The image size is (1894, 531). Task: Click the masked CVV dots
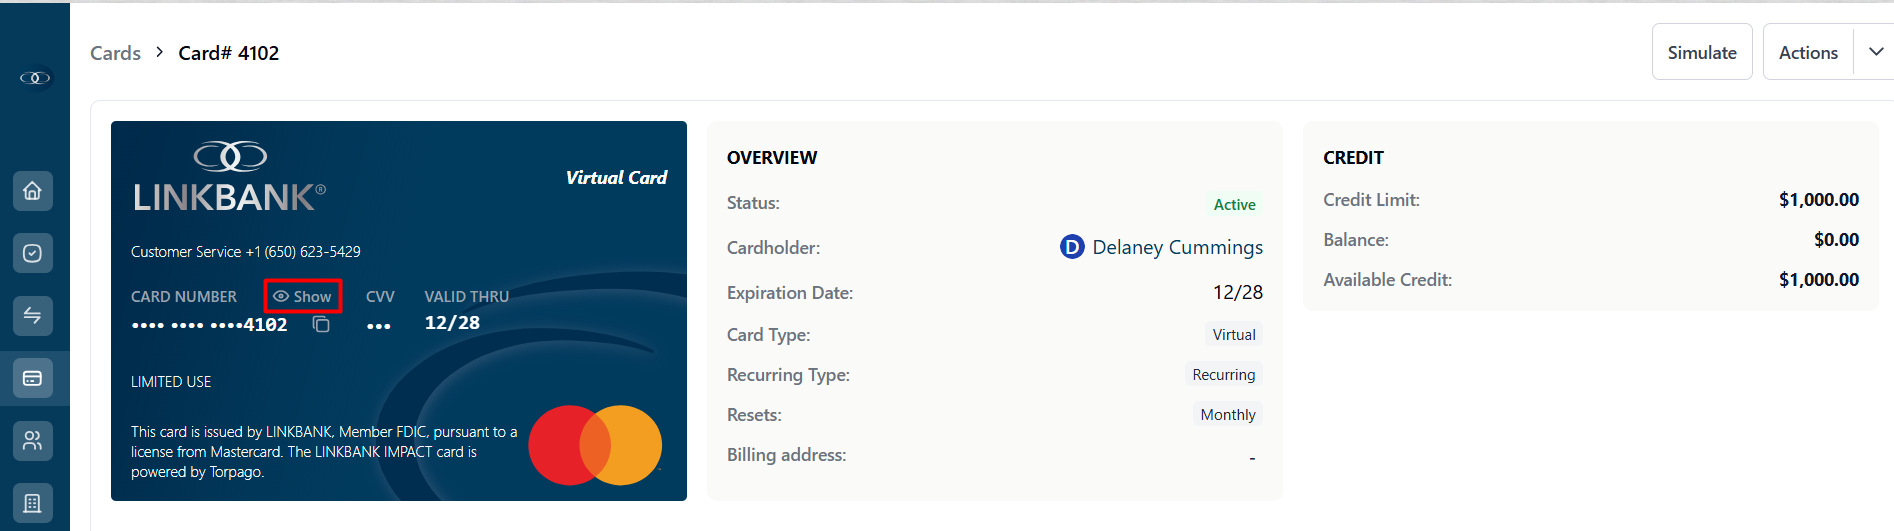pos(378,325)
